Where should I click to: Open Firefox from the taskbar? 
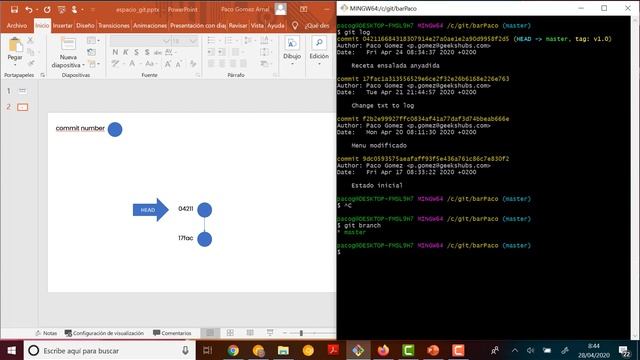pos(383,350)
